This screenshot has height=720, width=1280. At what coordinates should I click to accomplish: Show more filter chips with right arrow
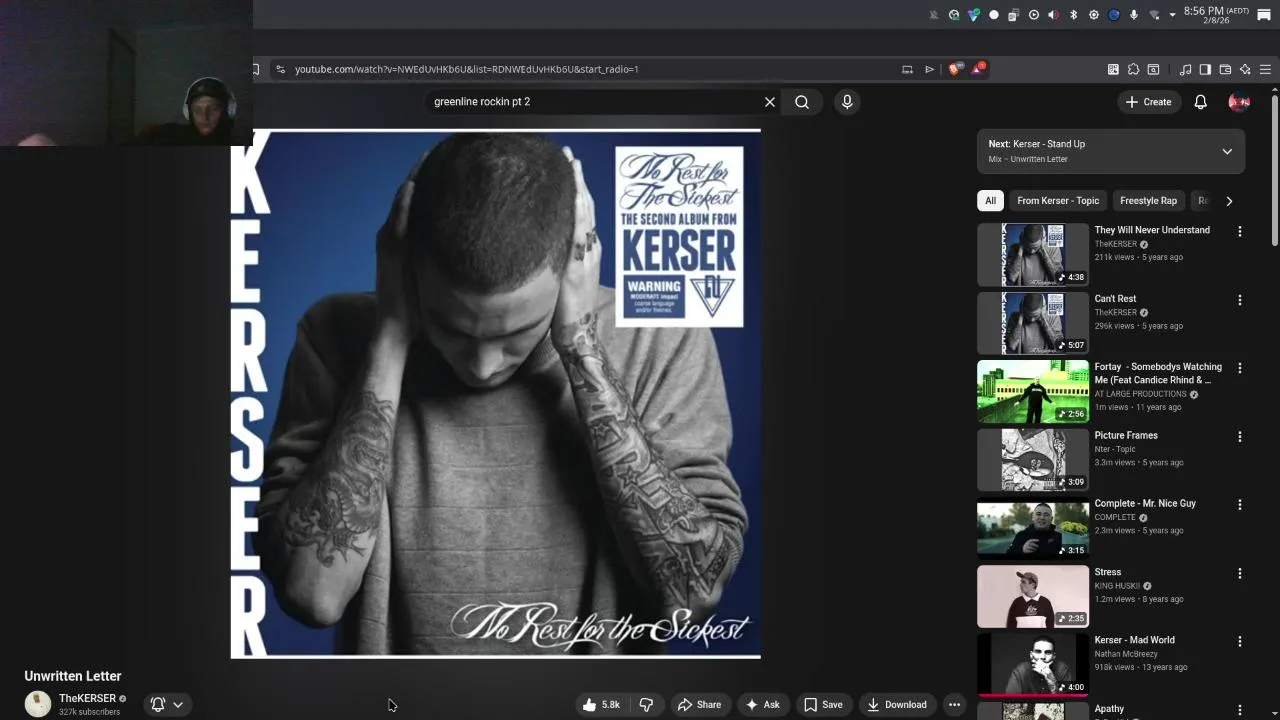[1229, 201]
